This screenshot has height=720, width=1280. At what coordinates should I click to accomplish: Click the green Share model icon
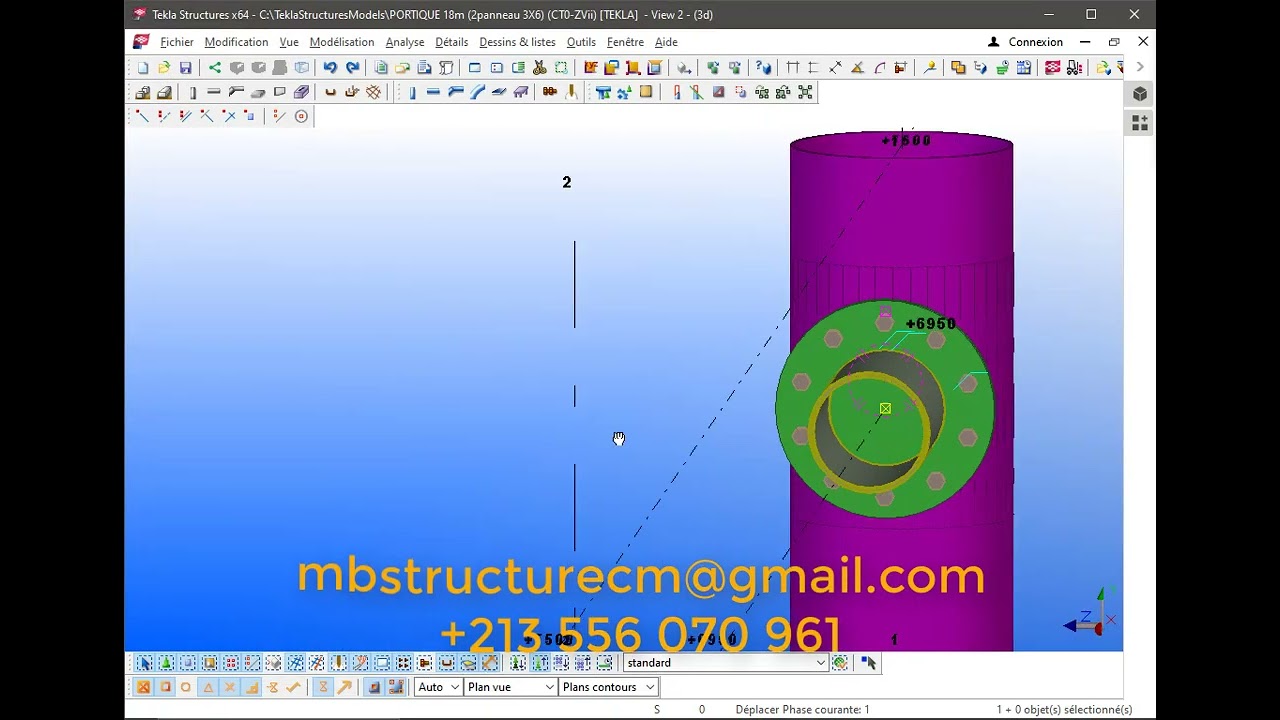214,68
